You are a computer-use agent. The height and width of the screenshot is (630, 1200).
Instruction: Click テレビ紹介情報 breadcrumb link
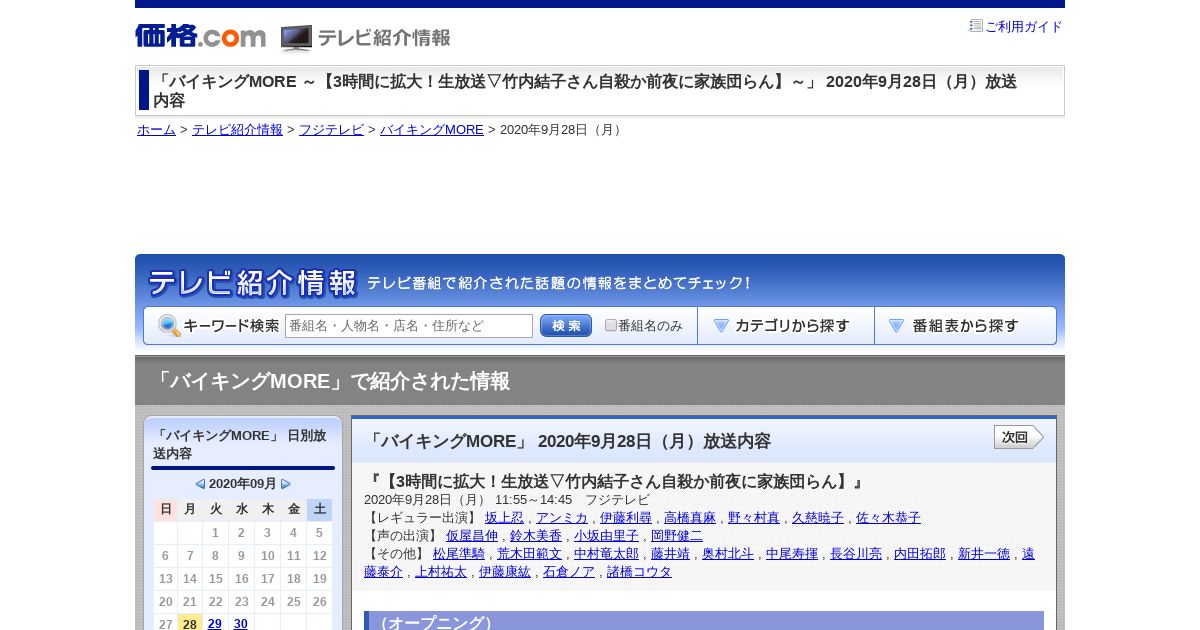tap(237, 130)
